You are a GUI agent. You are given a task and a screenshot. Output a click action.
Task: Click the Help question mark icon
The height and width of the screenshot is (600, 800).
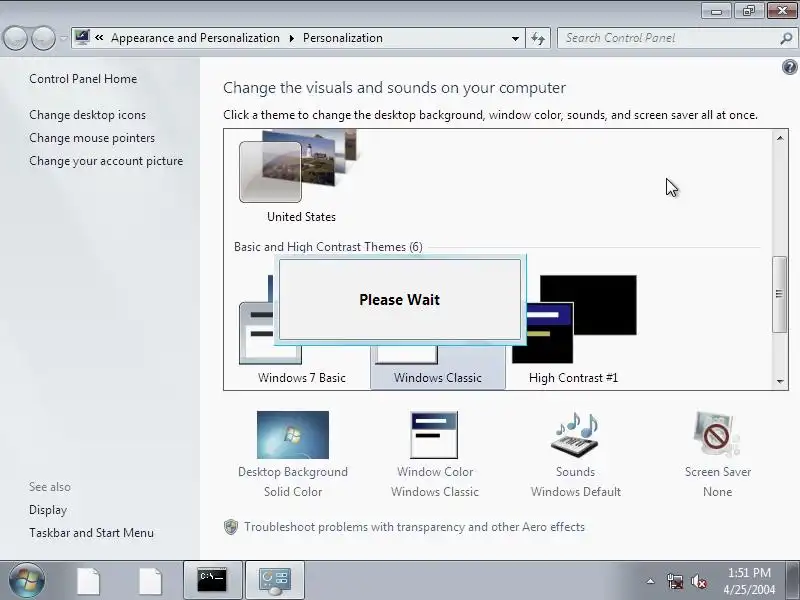[x=789, y=67]
